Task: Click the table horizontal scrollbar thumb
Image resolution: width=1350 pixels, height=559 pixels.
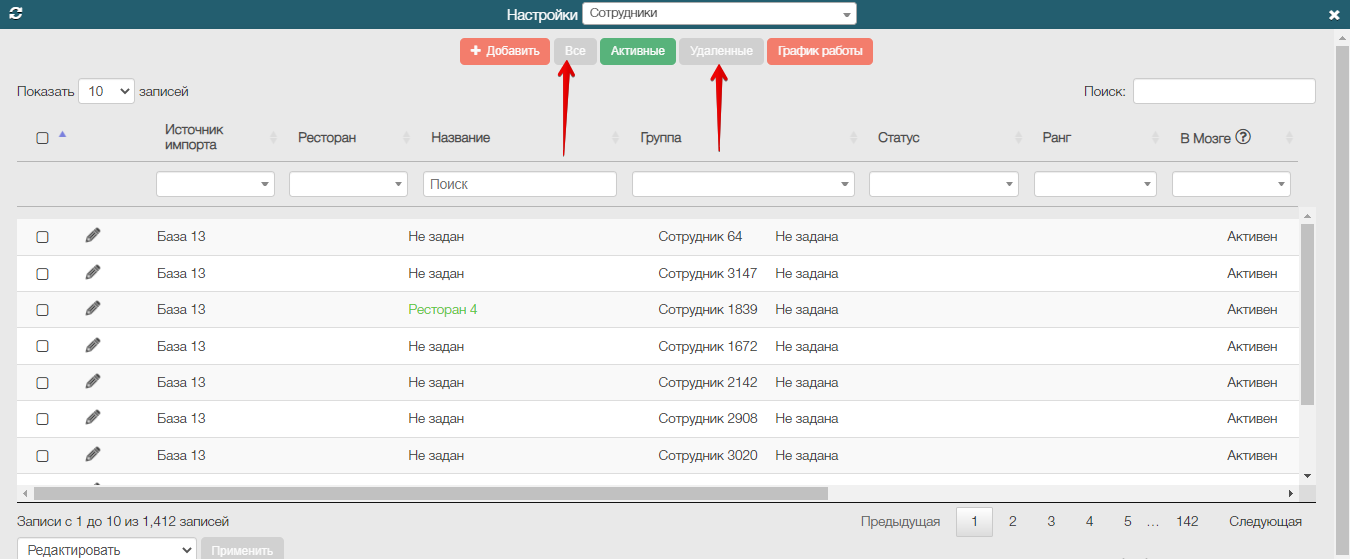Action: (431, 493)
